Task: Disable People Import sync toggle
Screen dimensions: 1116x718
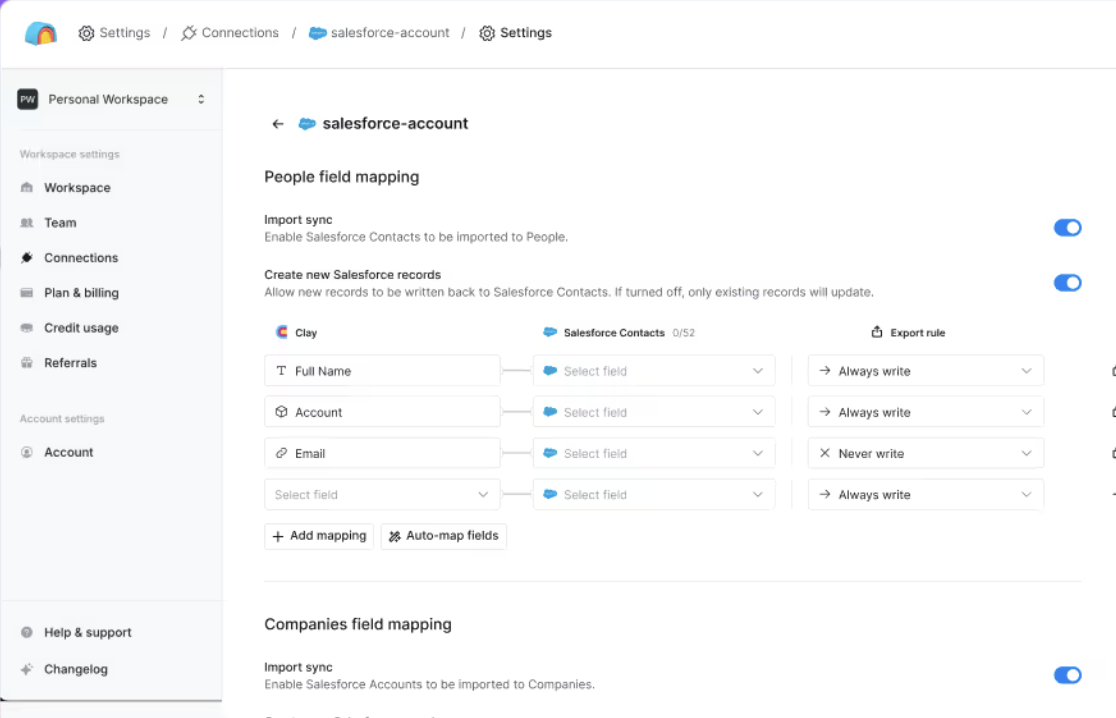Action: pyautogui.click(x=1067, y=228)
